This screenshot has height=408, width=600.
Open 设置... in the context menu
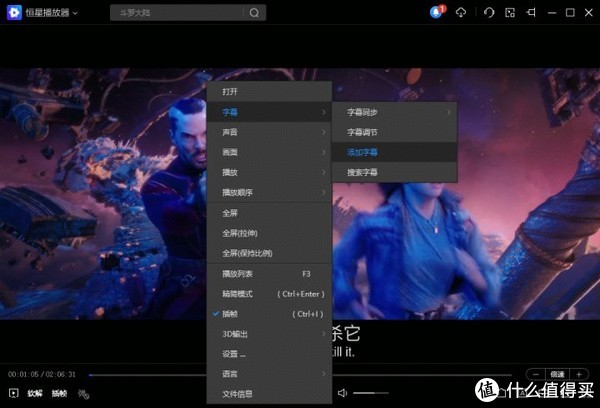269,354
